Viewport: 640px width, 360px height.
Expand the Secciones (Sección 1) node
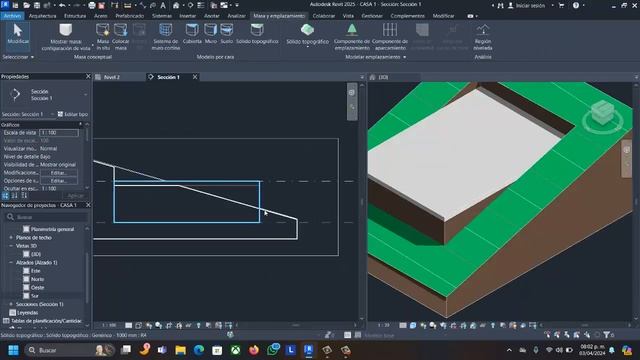[11, 304]
